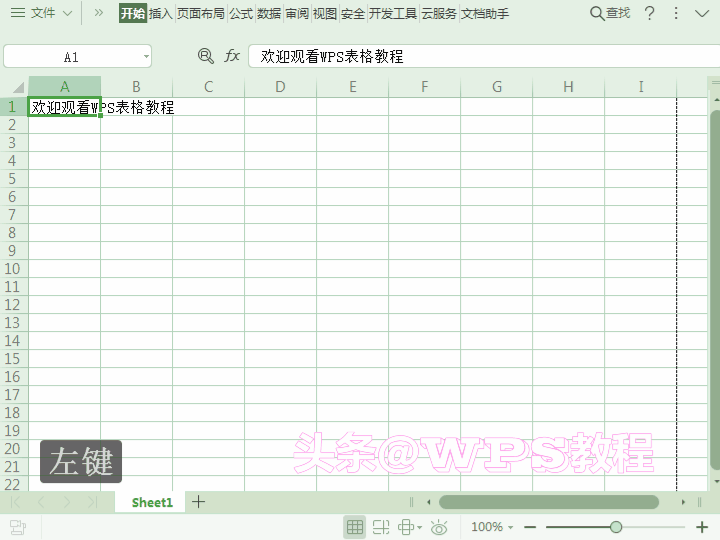Click the magnifier zoom icon beside fx
Image resolution: width=720 pixels, height=540 pixels.
(x=205, y=56)
